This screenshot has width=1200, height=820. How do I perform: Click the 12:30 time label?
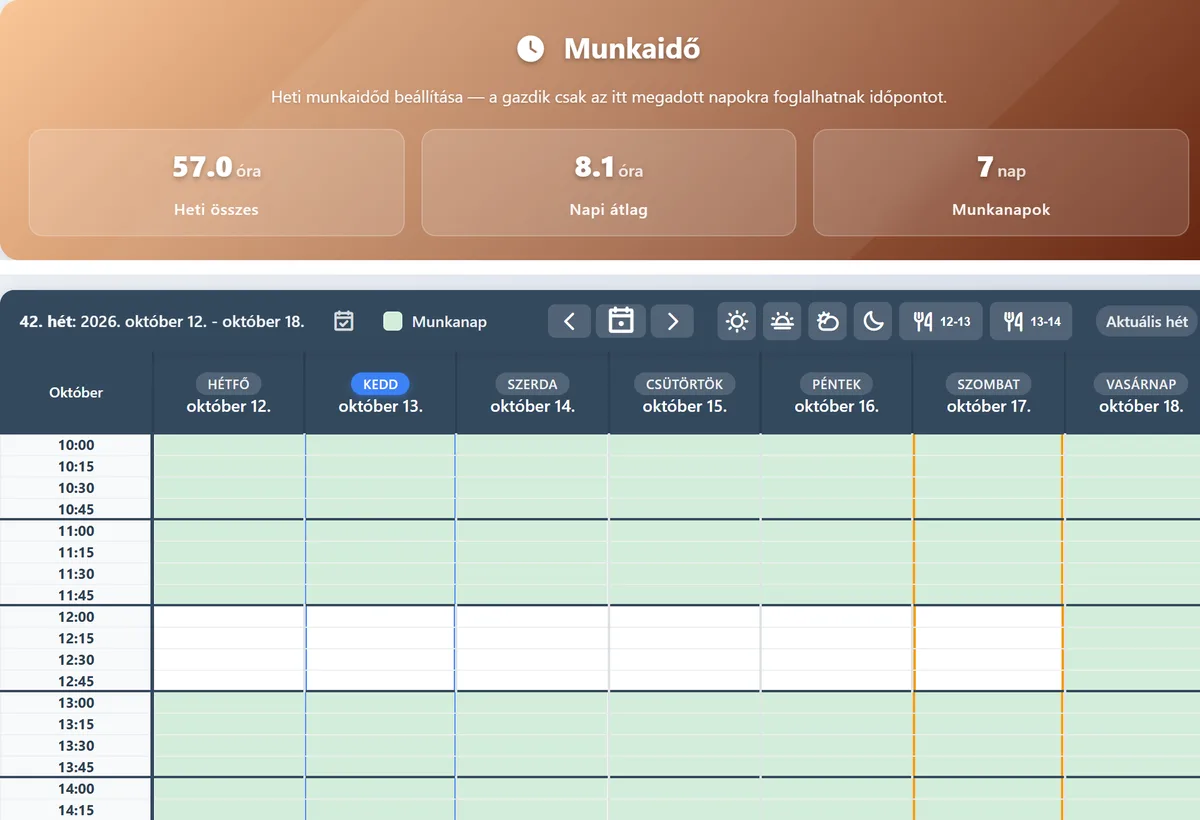[x=76, y=660]
